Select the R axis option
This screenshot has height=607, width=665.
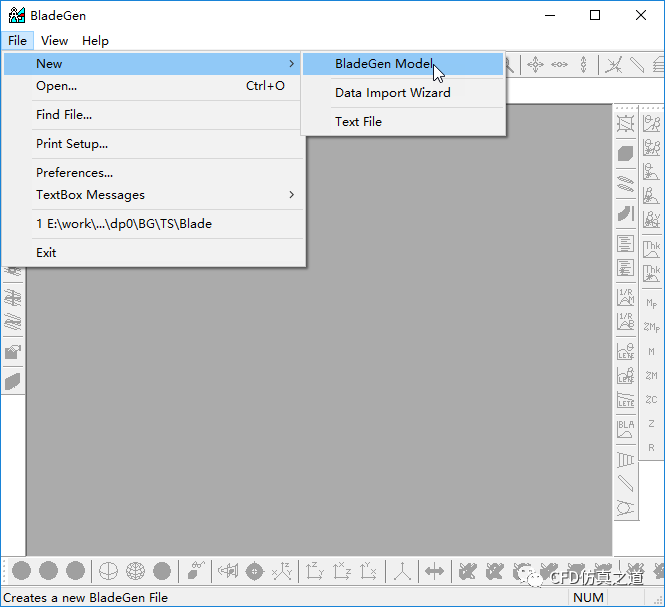(651, 448)
